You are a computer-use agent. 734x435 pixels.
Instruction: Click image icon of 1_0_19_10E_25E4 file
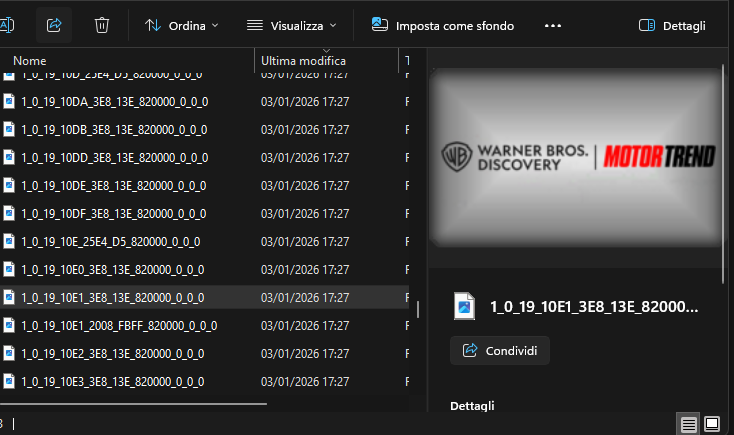pyautogui.click(x=9, y=241)
